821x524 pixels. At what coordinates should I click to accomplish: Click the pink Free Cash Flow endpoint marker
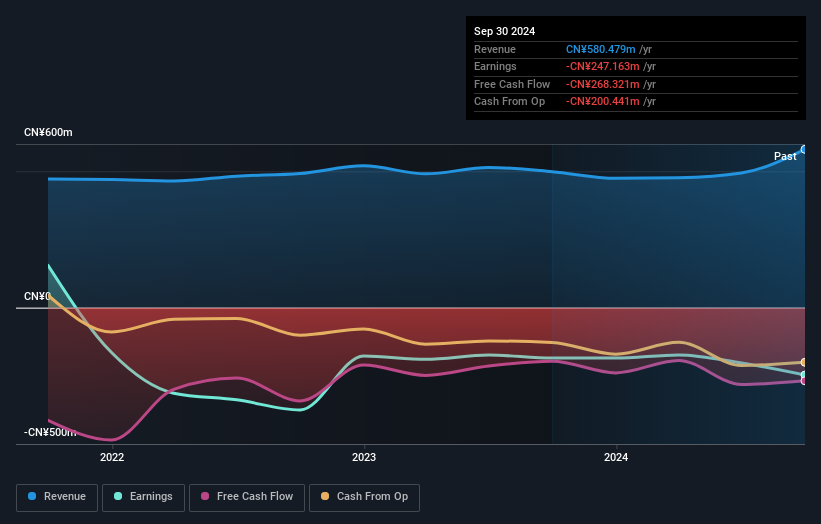(804, 381)
